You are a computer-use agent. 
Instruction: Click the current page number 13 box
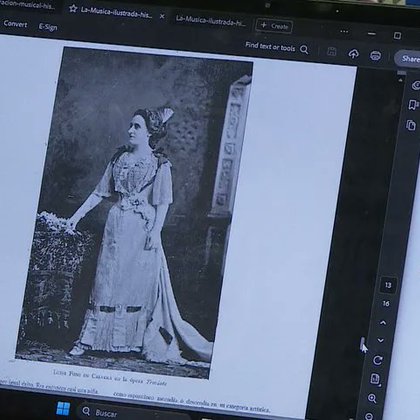coord(388,285)
